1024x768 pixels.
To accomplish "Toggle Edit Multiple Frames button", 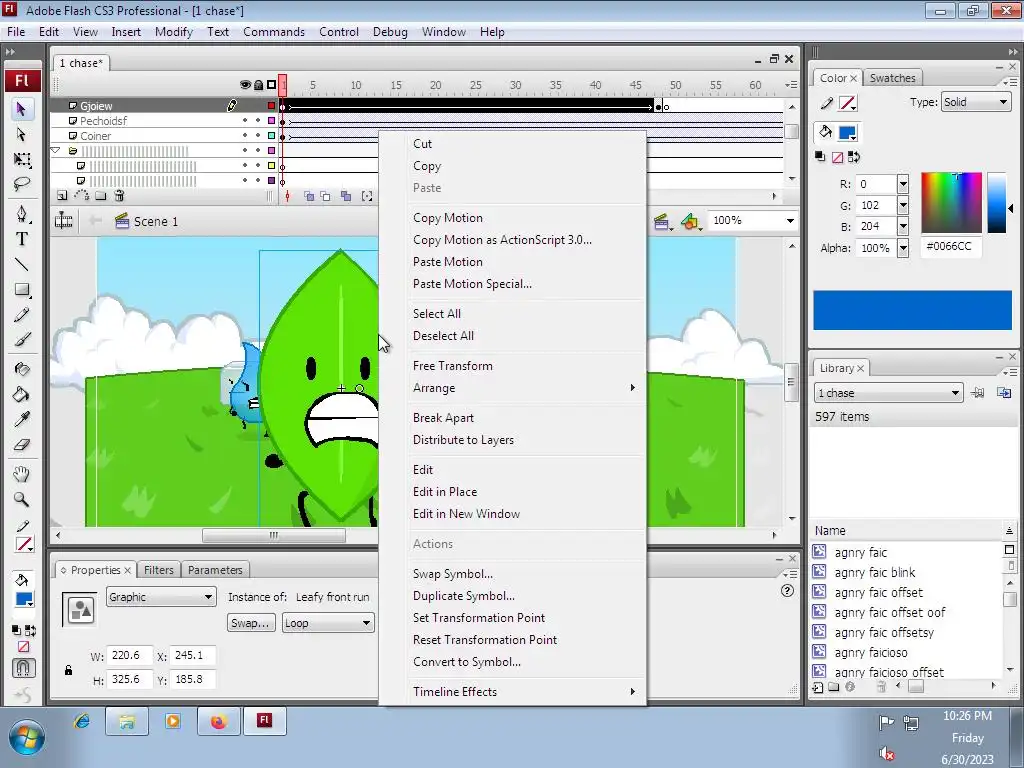I will [x=346, y=196].
